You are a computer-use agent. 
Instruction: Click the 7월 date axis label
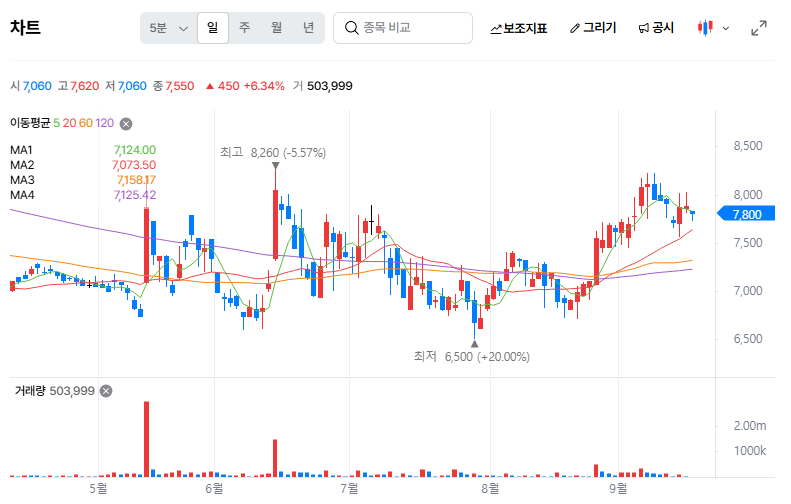tap(349, 488)
